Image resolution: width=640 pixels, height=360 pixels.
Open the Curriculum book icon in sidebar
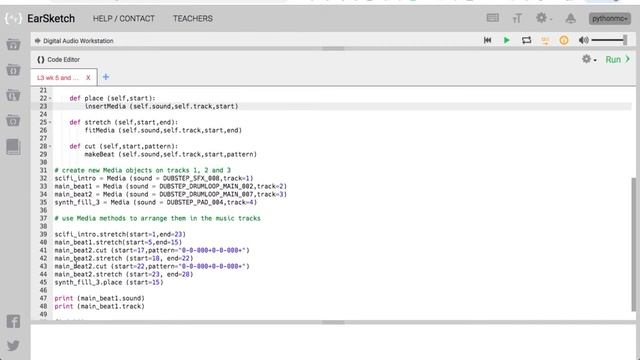tap(13, 147)
